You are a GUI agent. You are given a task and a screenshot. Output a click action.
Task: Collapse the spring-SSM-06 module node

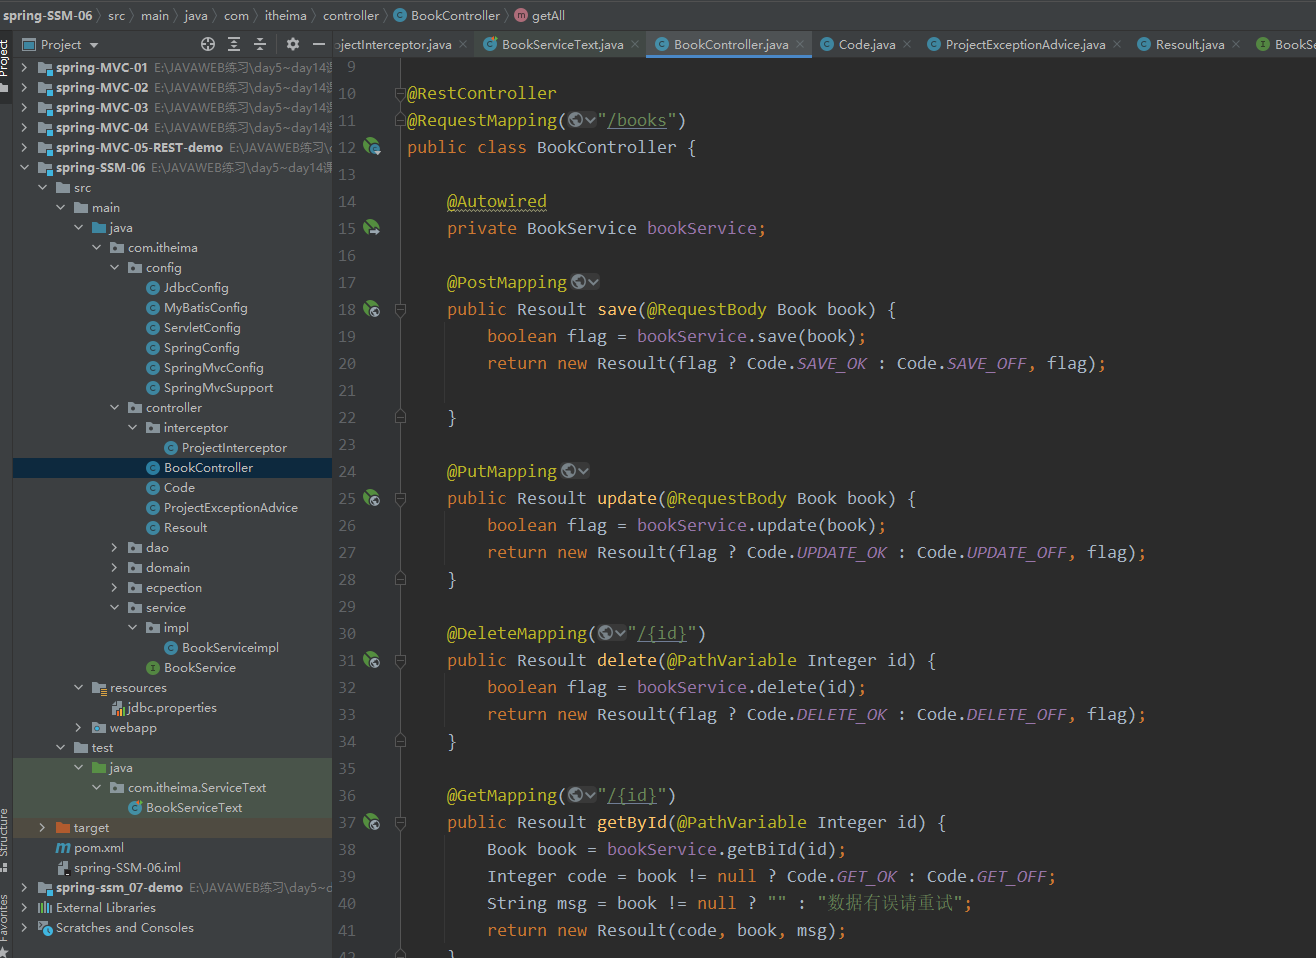(x=24, y=168)
